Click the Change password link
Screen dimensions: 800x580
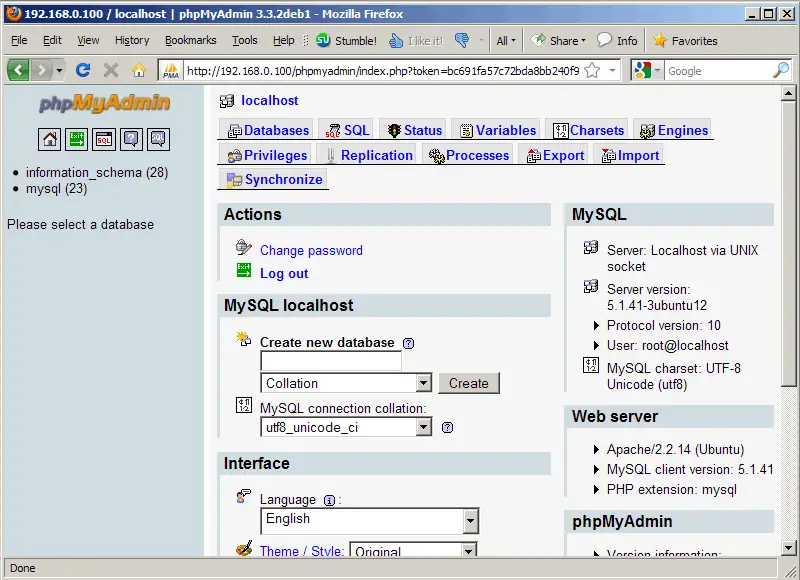tap(311, 250)
